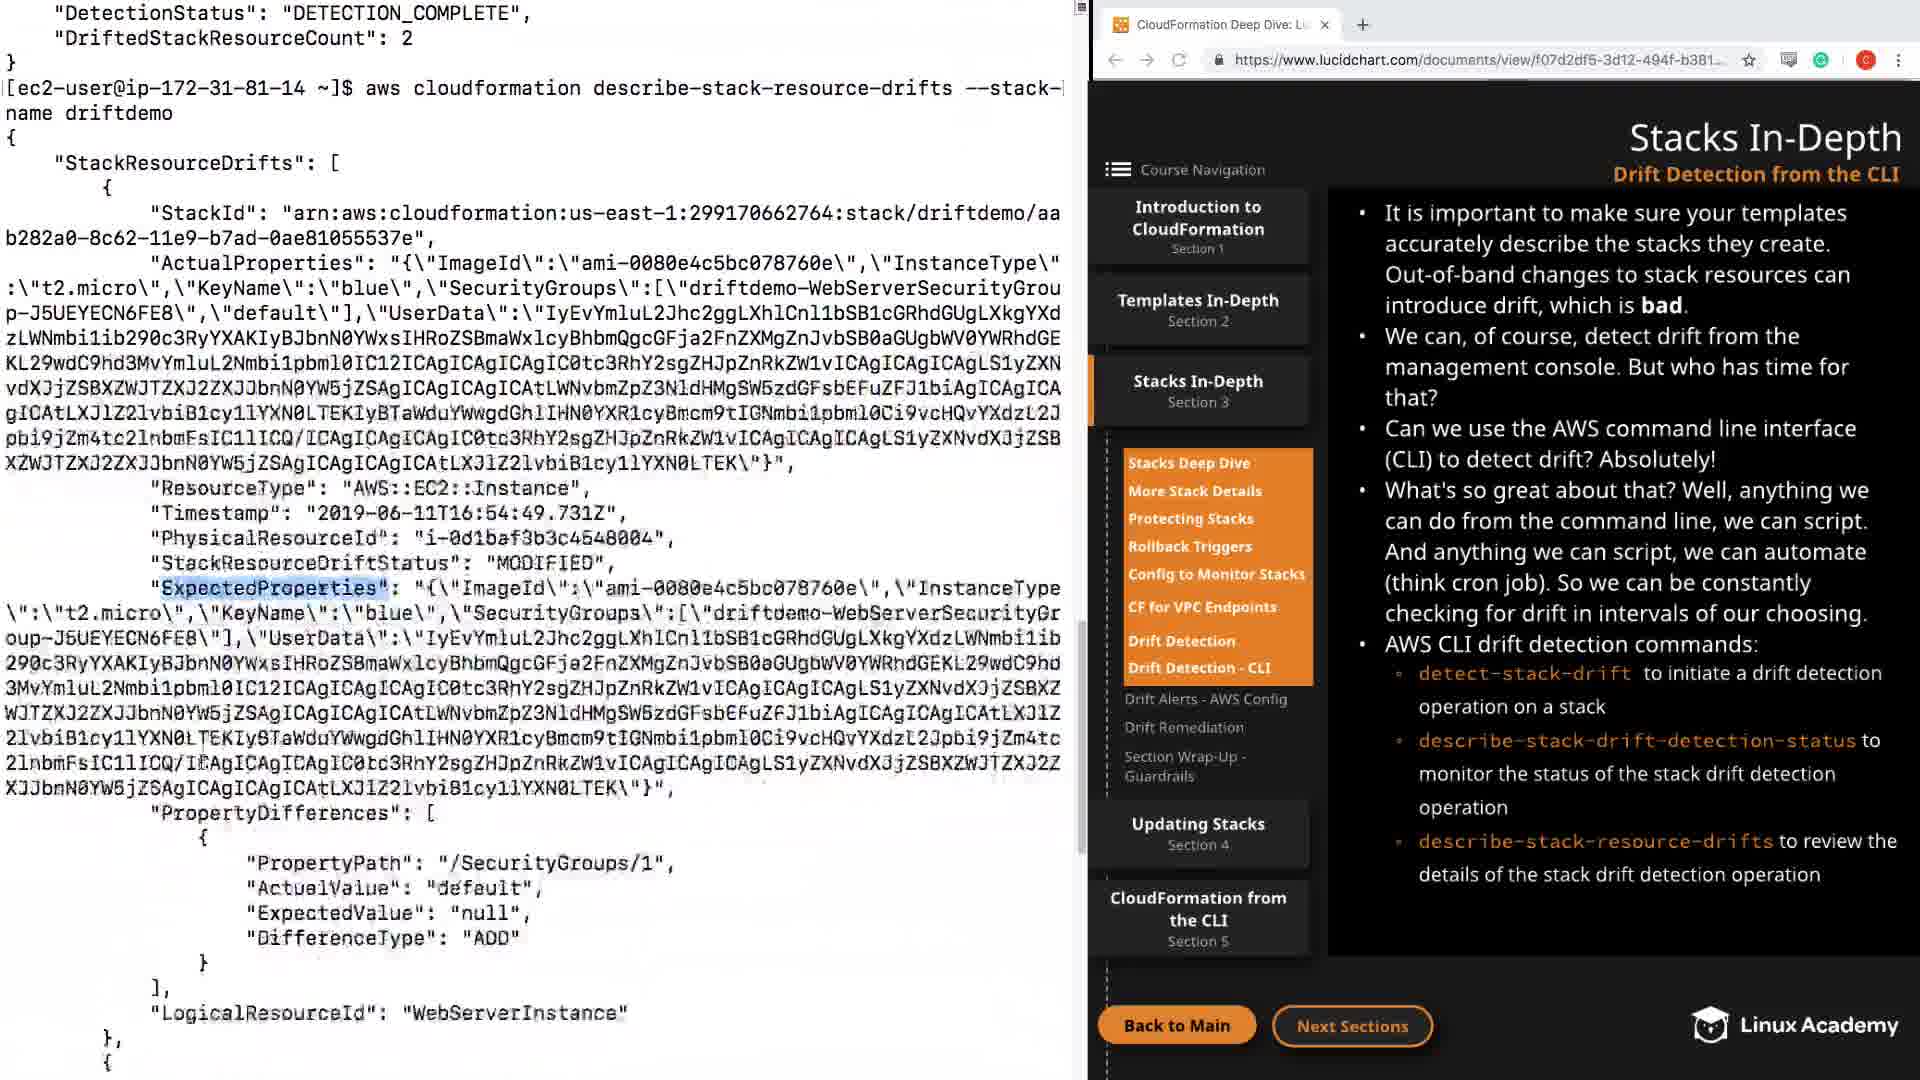1920x1080 pixels.
Task: Open Chrome three-dot menu
Action: pos(1898,60)
